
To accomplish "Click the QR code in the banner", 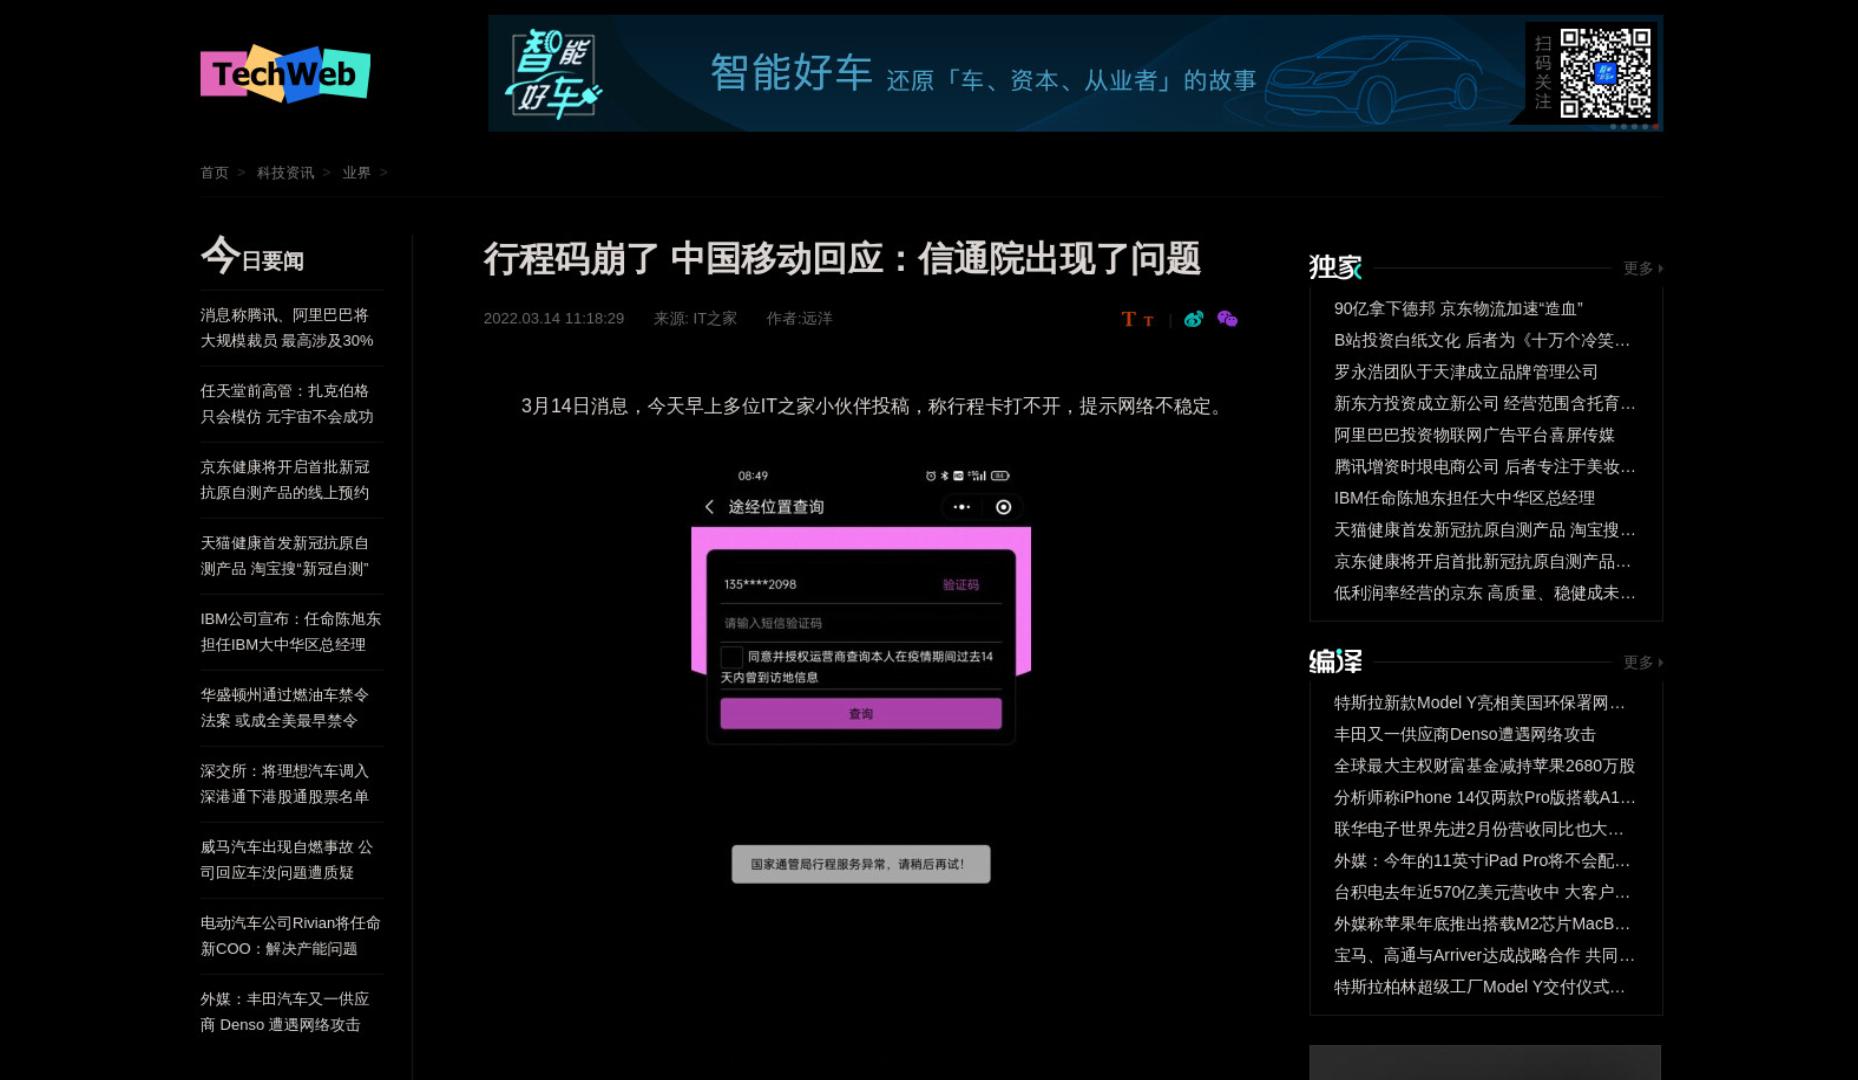I will 1605,73.
